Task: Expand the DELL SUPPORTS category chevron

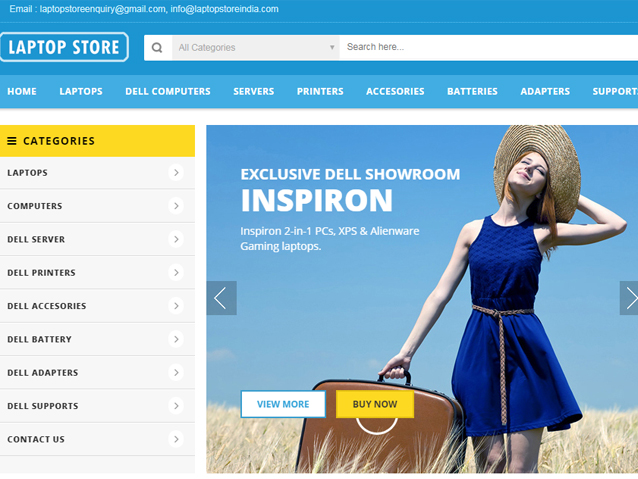Action: 176,406
